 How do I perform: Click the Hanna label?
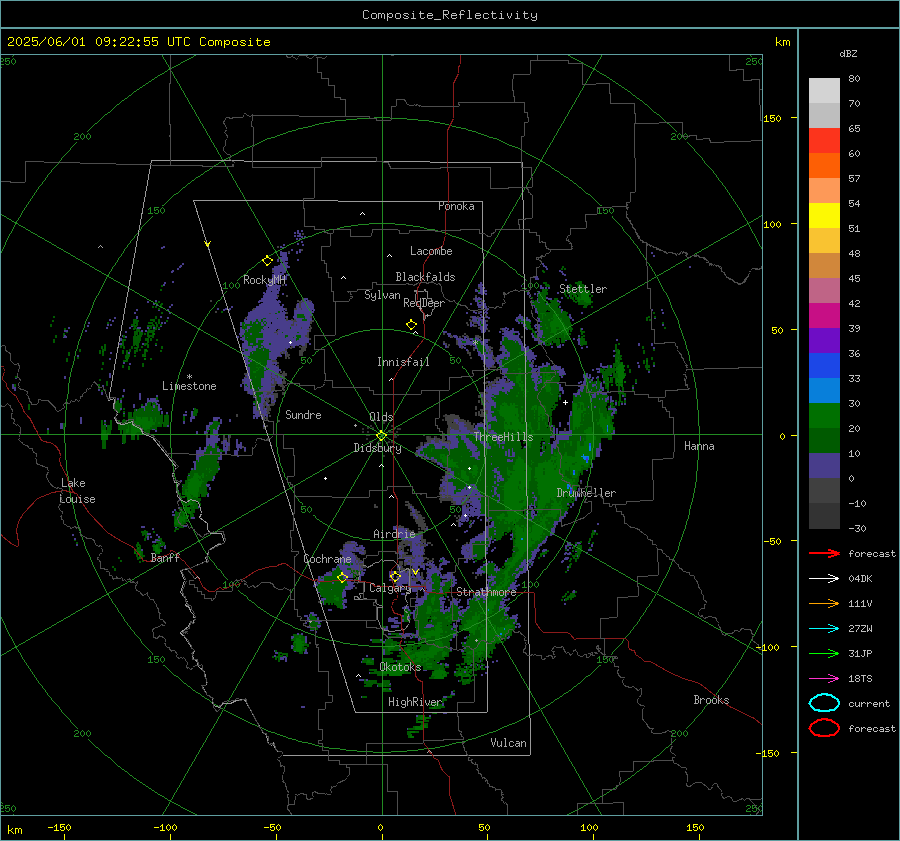(x=699, y=446)
